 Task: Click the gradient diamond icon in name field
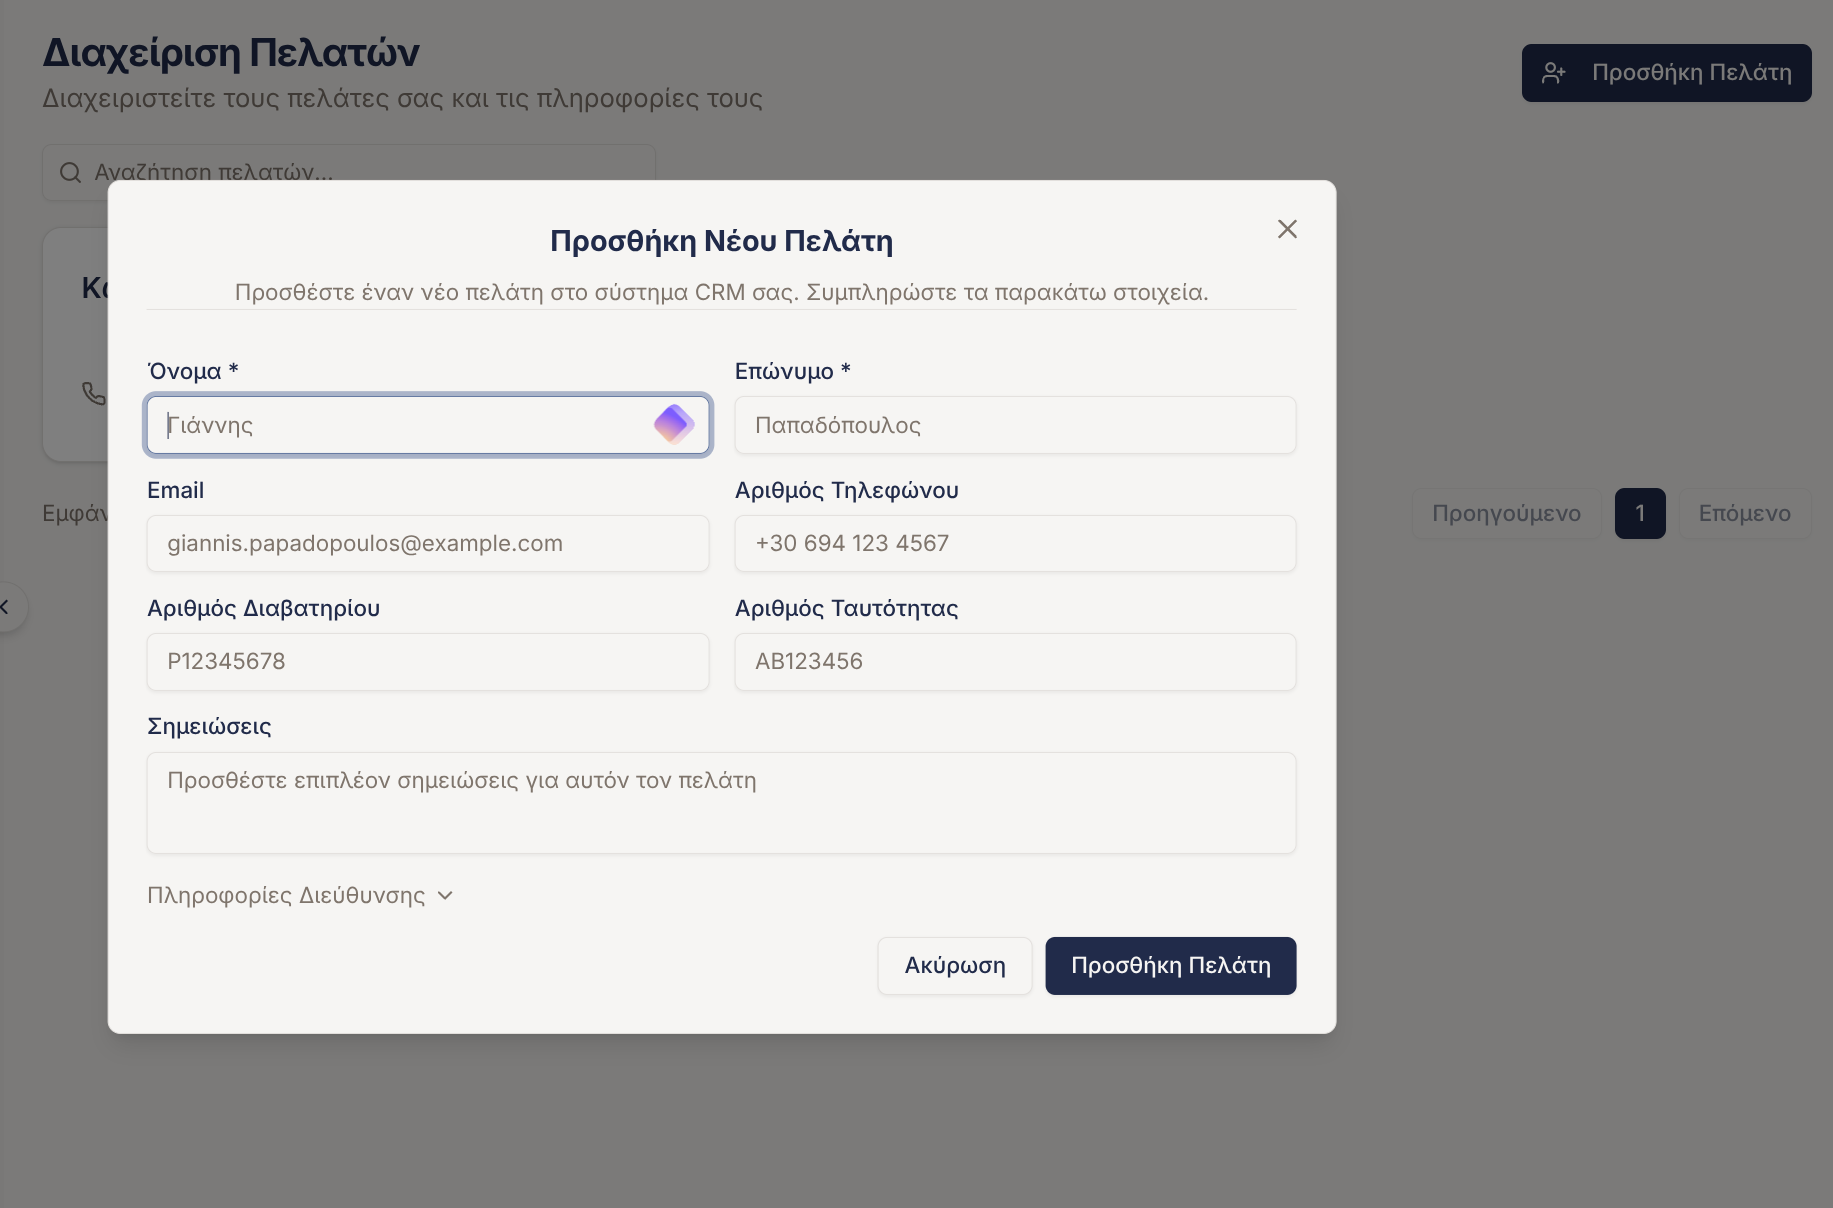click(674, 425)
